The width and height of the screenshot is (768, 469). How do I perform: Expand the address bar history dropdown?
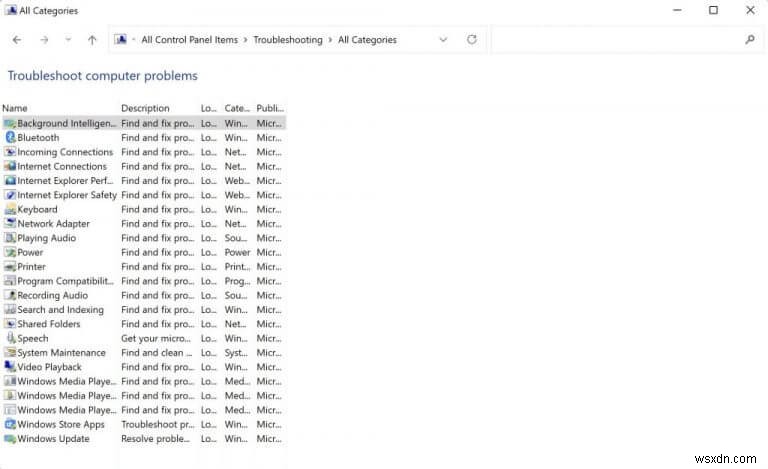443,40
